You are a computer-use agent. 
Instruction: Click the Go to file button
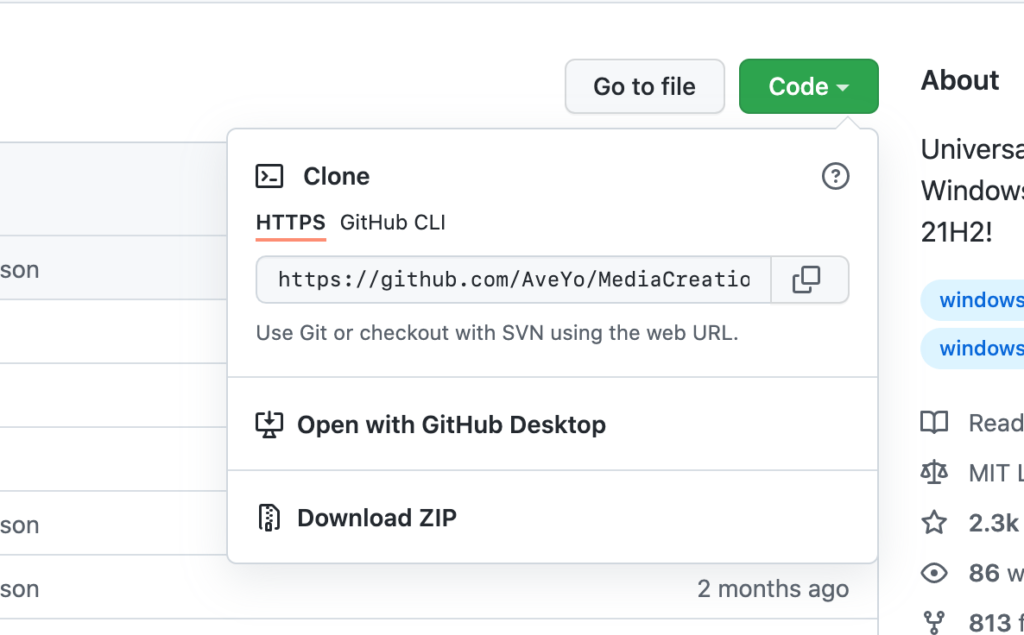click(645, 86)
